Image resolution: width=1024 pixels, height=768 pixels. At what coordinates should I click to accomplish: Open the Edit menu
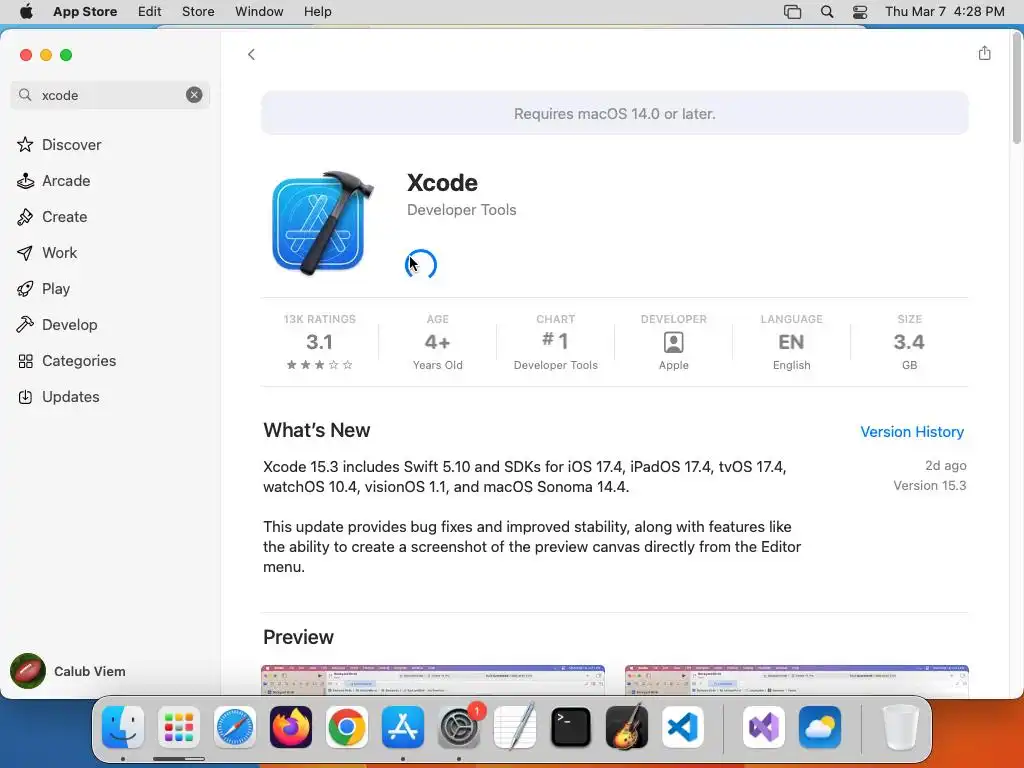[x=150, y=12]
